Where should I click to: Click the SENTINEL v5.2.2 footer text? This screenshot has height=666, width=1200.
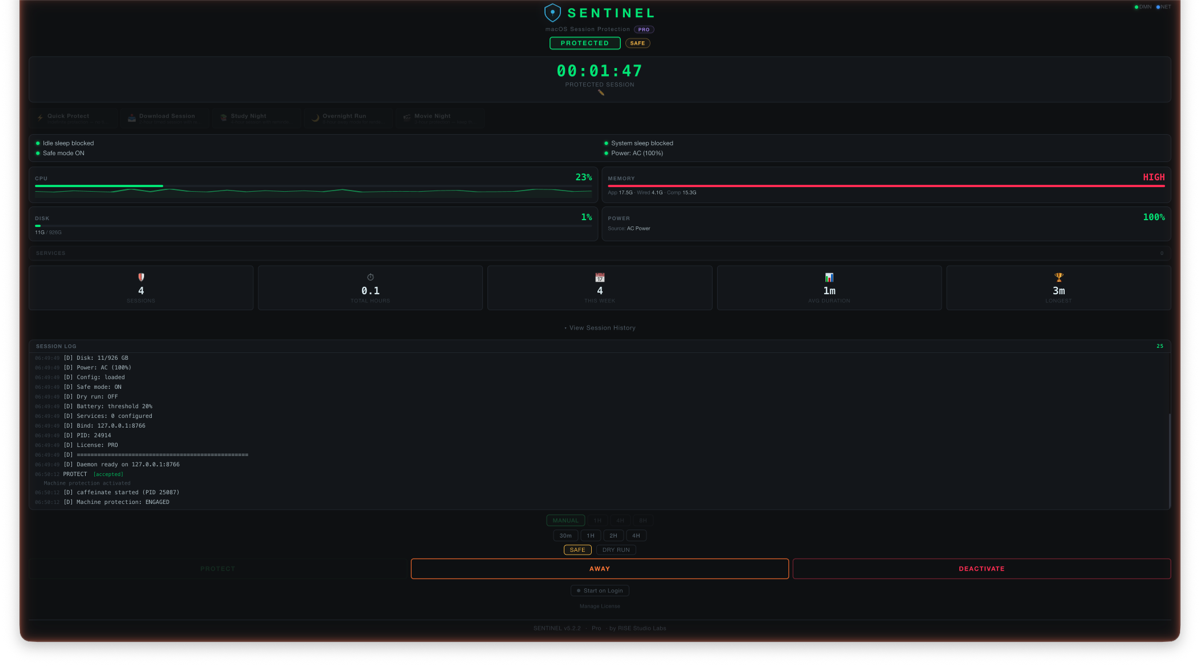click(557, 628)
